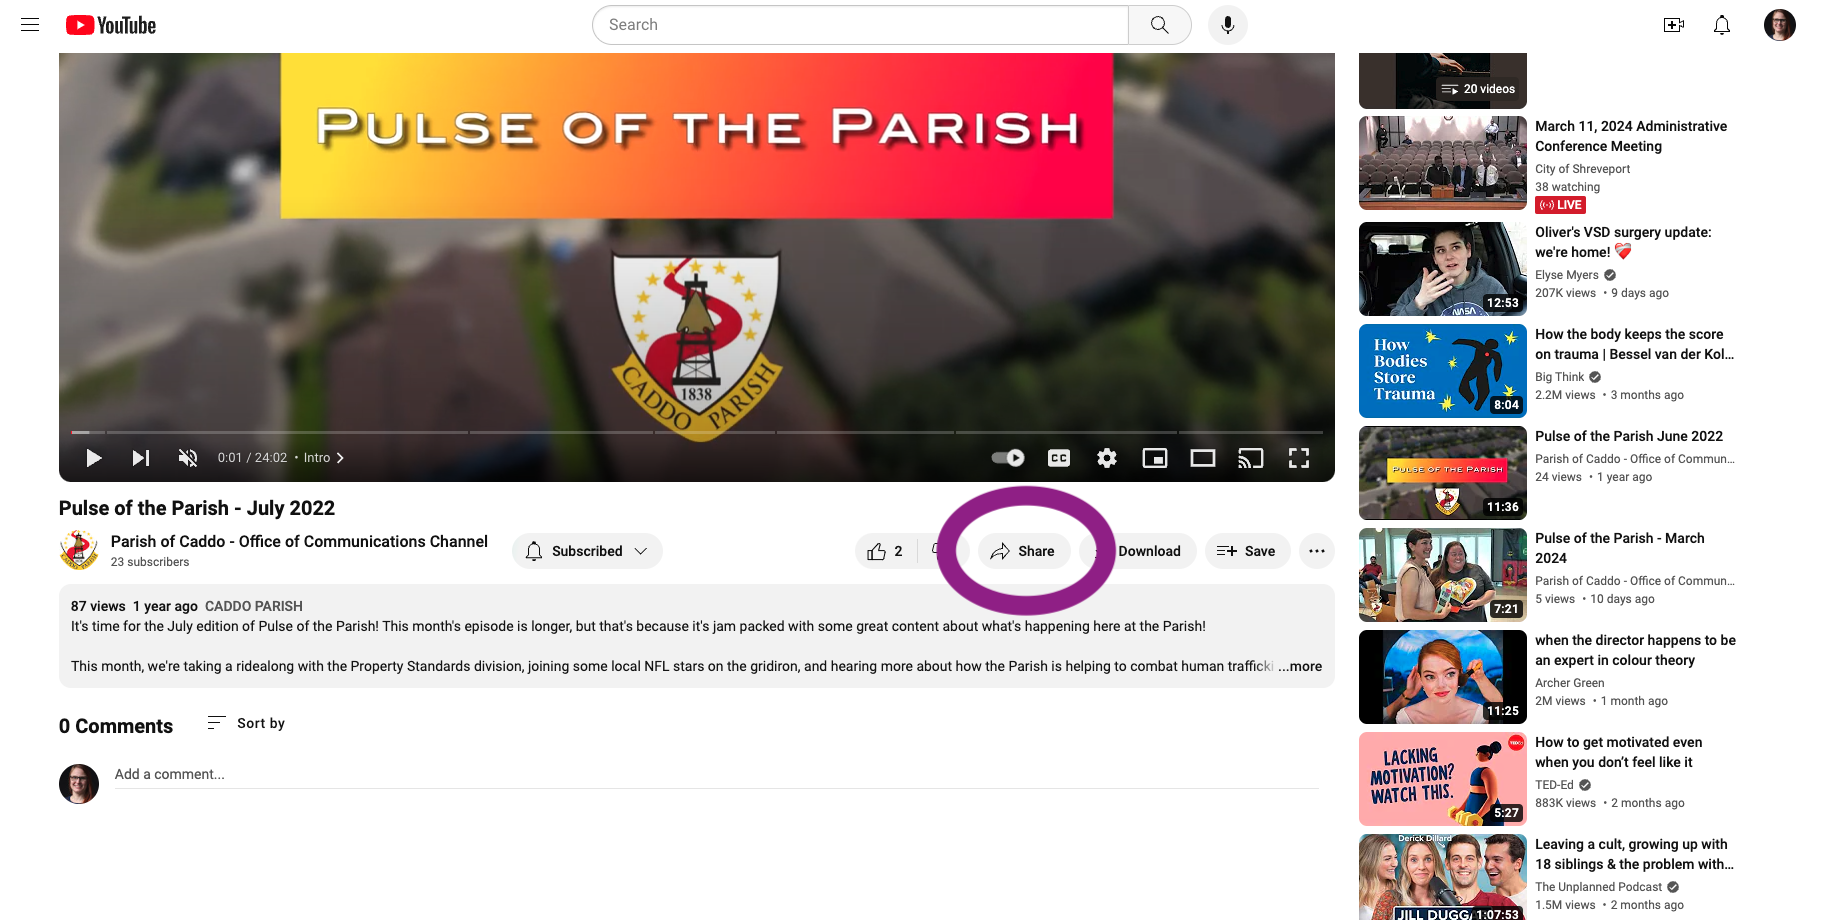This screenshot has width=1823, height=920.
Task: Open the Create video icon
Action: pos(1673,25)
